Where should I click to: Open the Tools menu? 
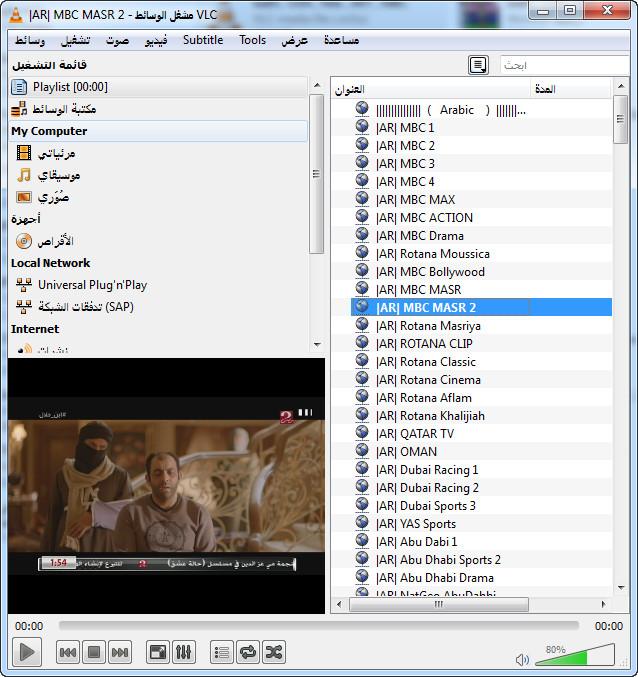click(x=253, y=40)
